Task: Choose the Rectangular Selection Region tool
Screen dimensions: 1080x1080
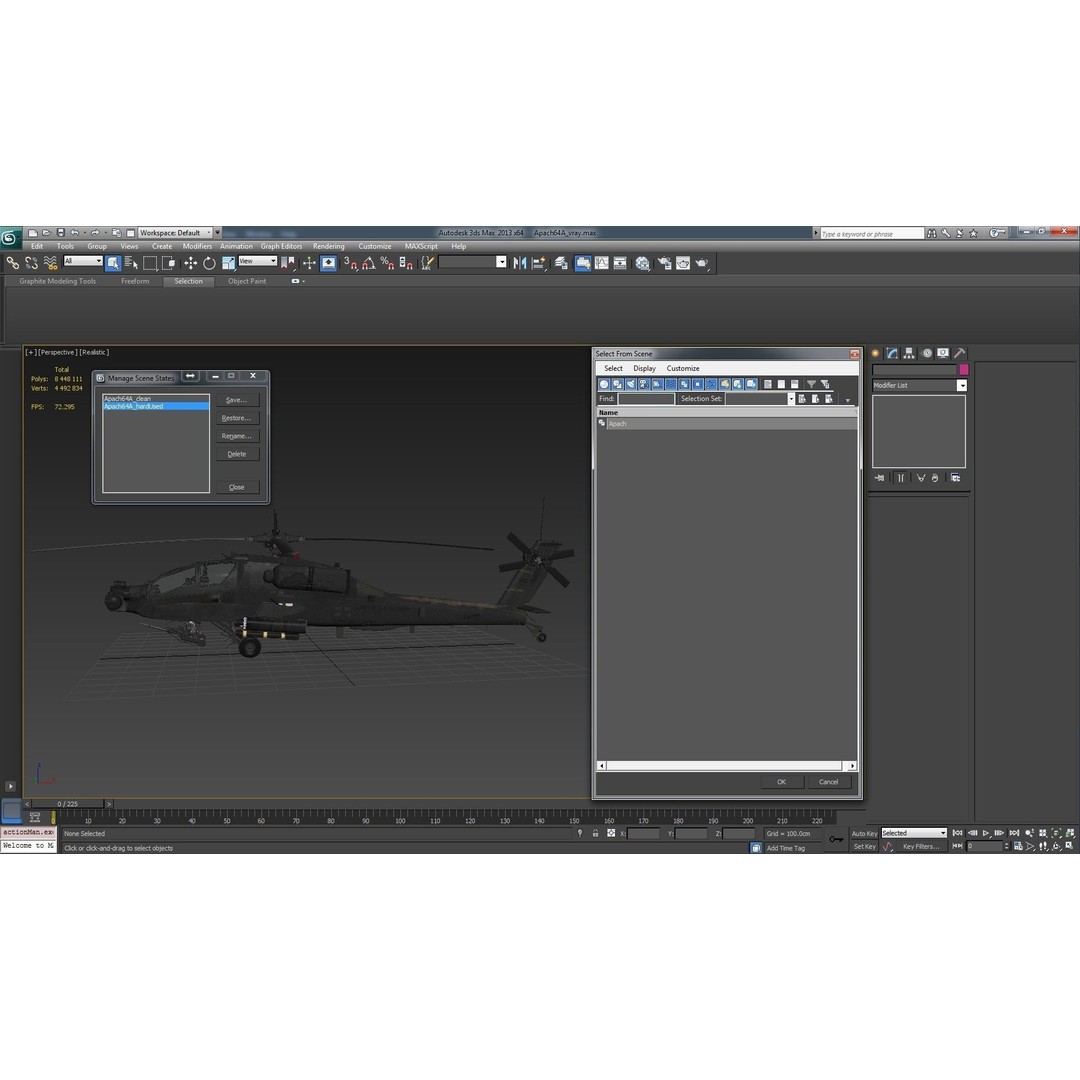Action: point(149,263)
